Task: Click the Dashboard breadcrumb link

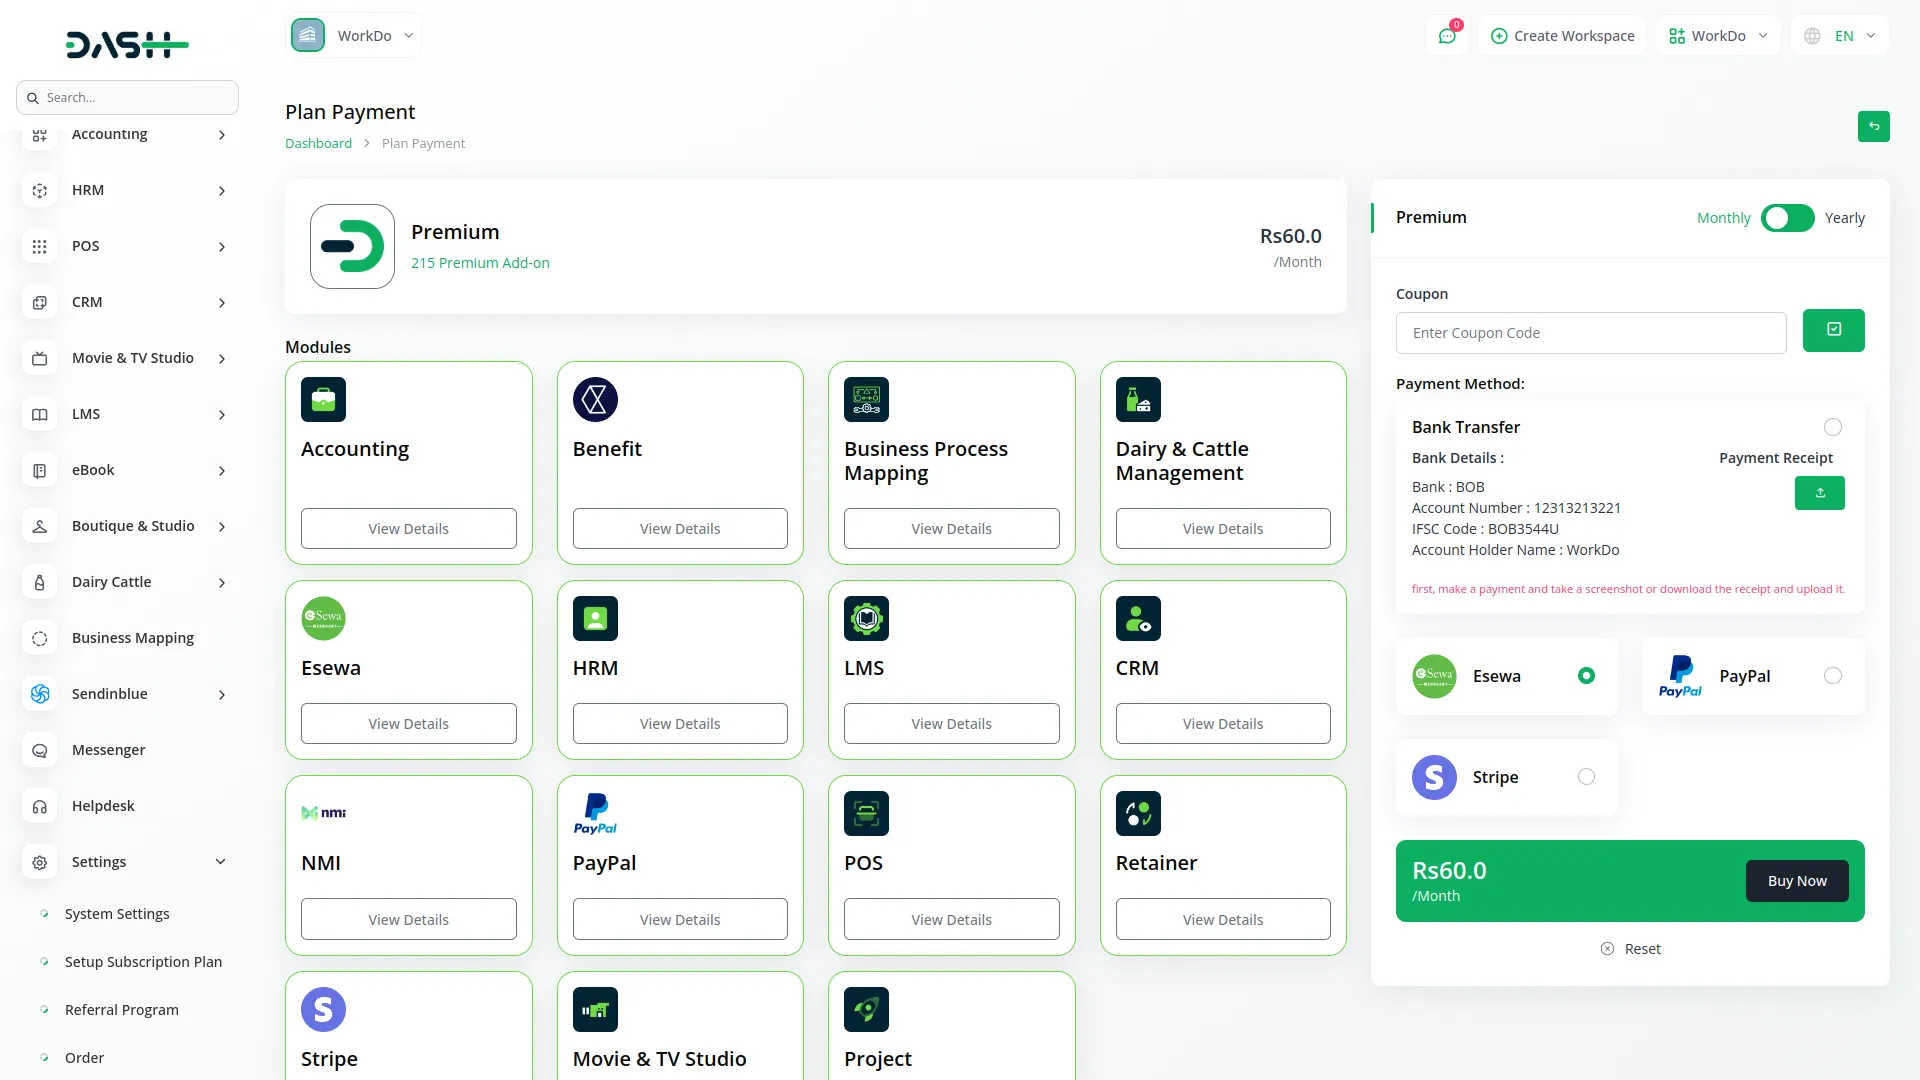Action: [x=318, y=143]
